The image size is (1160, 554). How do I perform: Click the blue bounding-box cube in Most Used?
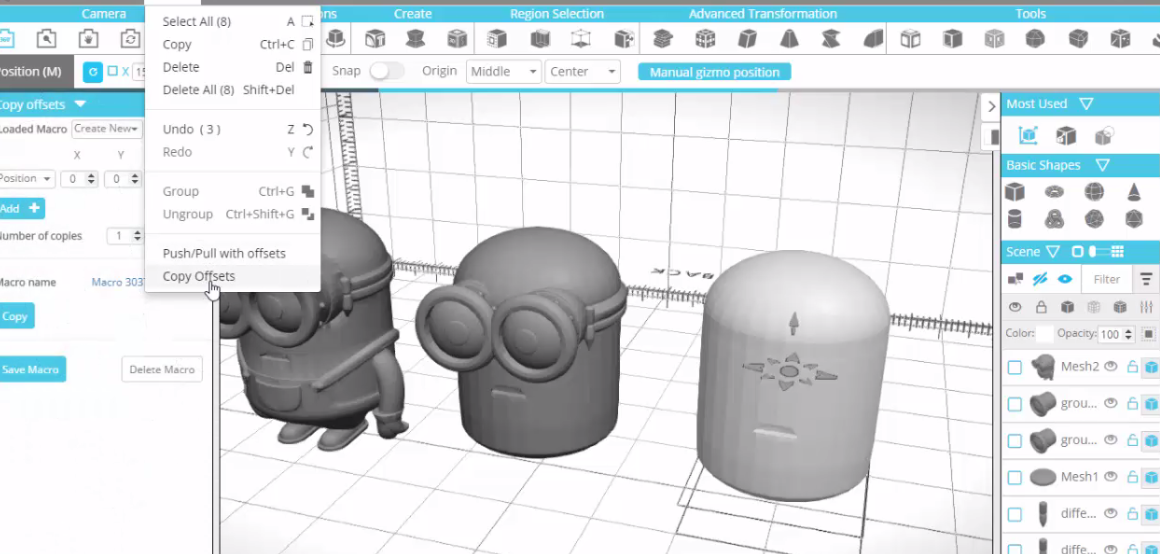coord(1027,135)
